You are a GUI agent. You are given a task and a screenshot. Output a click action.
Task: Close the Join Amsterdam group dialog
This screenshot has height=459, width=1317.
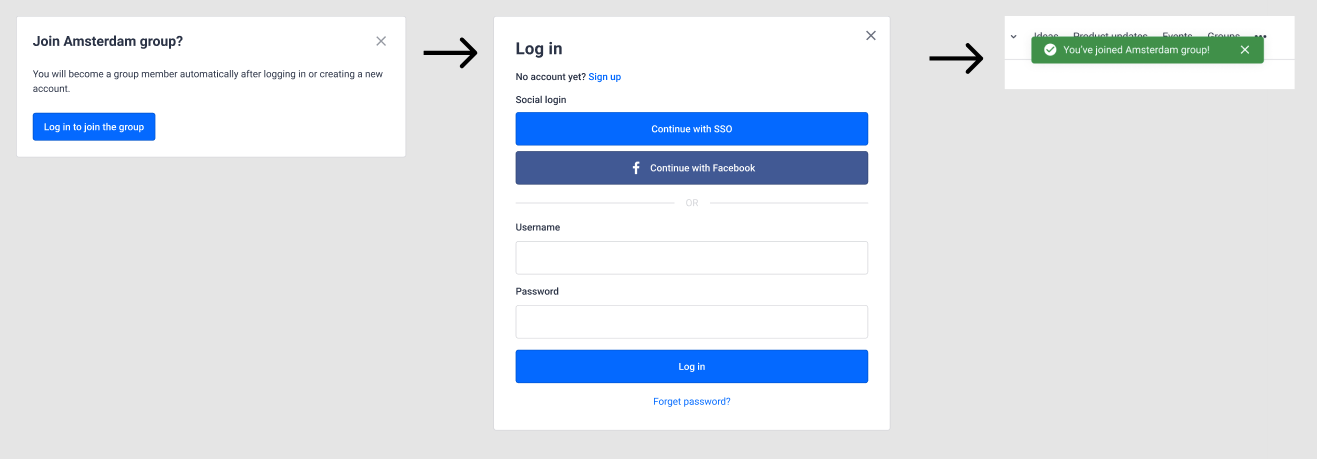(x=381, y=41)
